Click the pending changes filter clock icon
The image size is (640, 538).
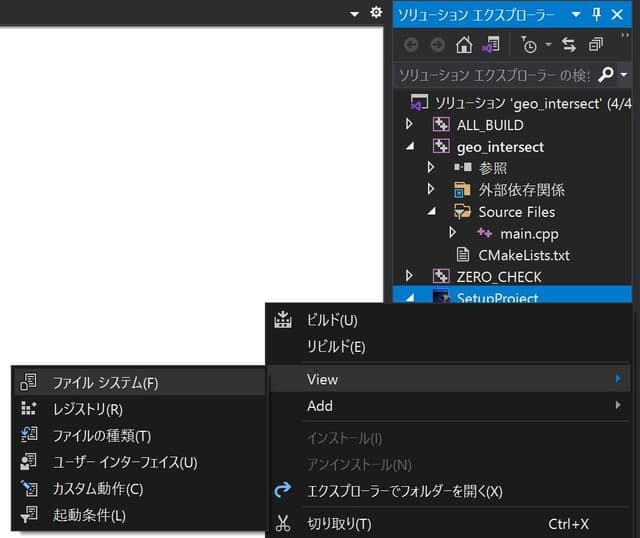click(529, 45)
